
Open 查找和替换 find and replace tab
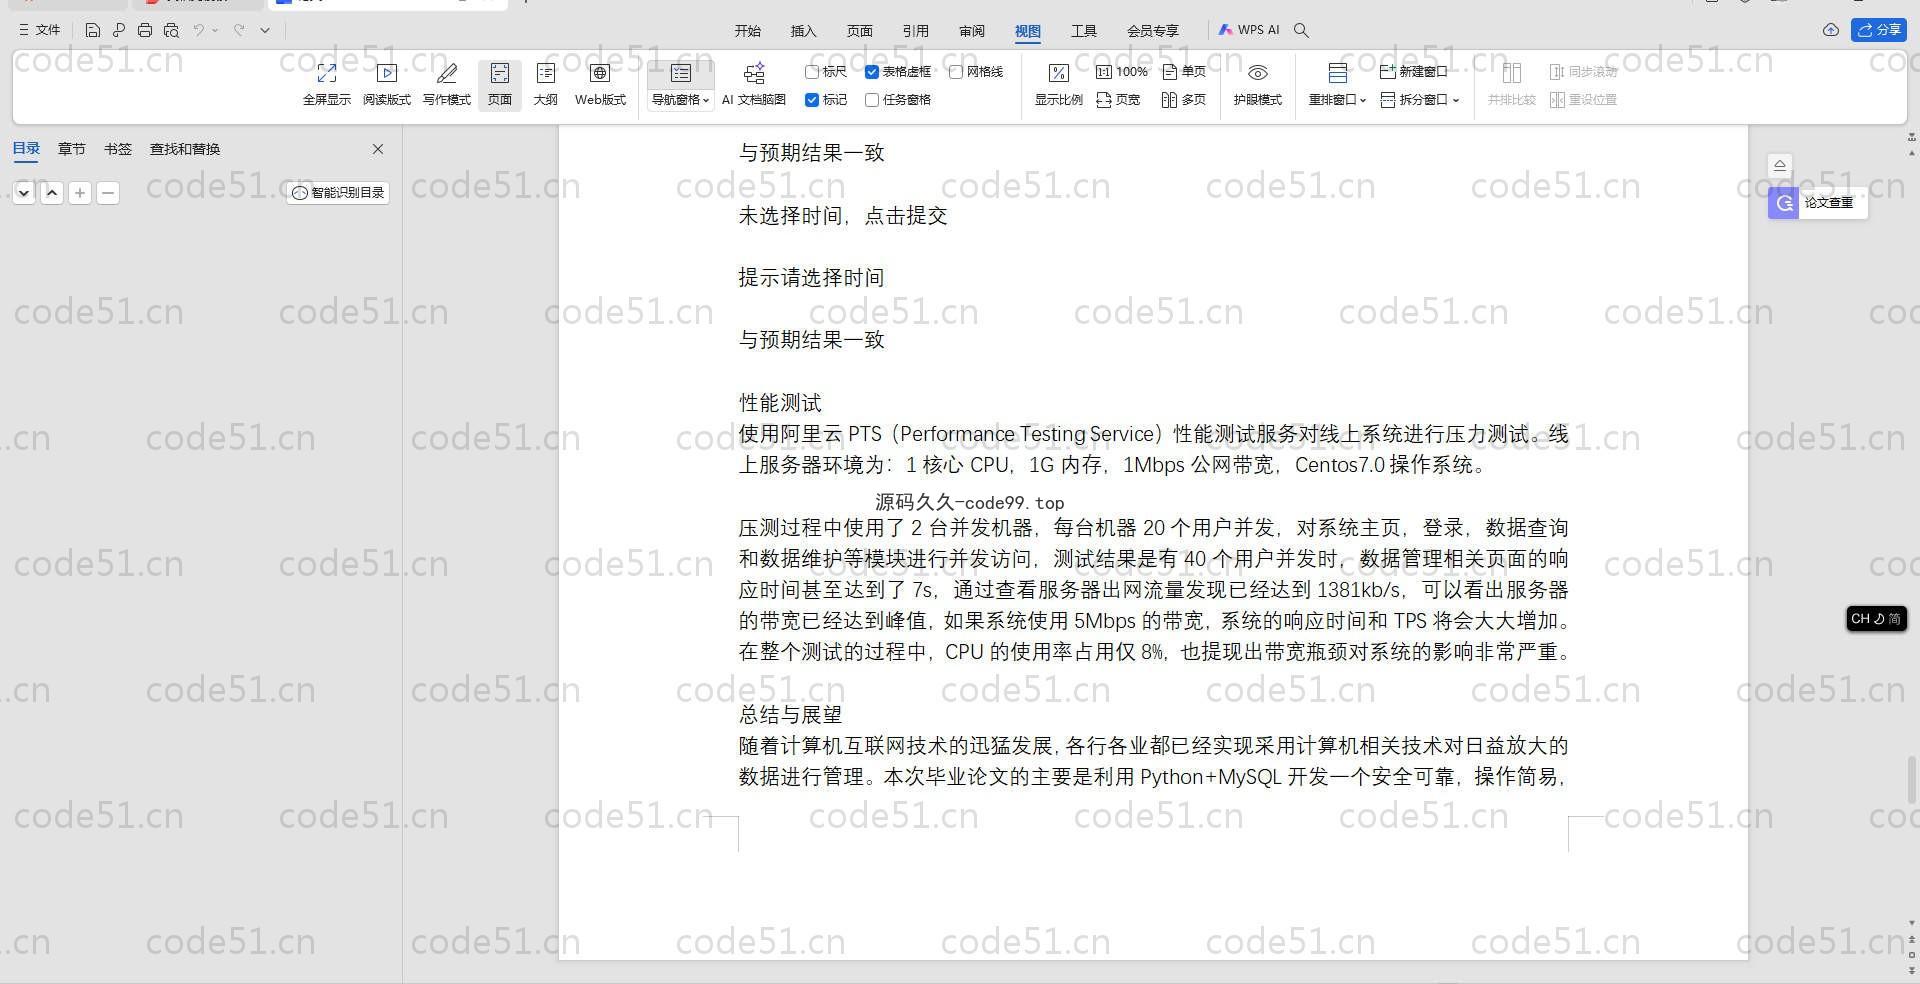pyautogui.click(x=185, y=149)
